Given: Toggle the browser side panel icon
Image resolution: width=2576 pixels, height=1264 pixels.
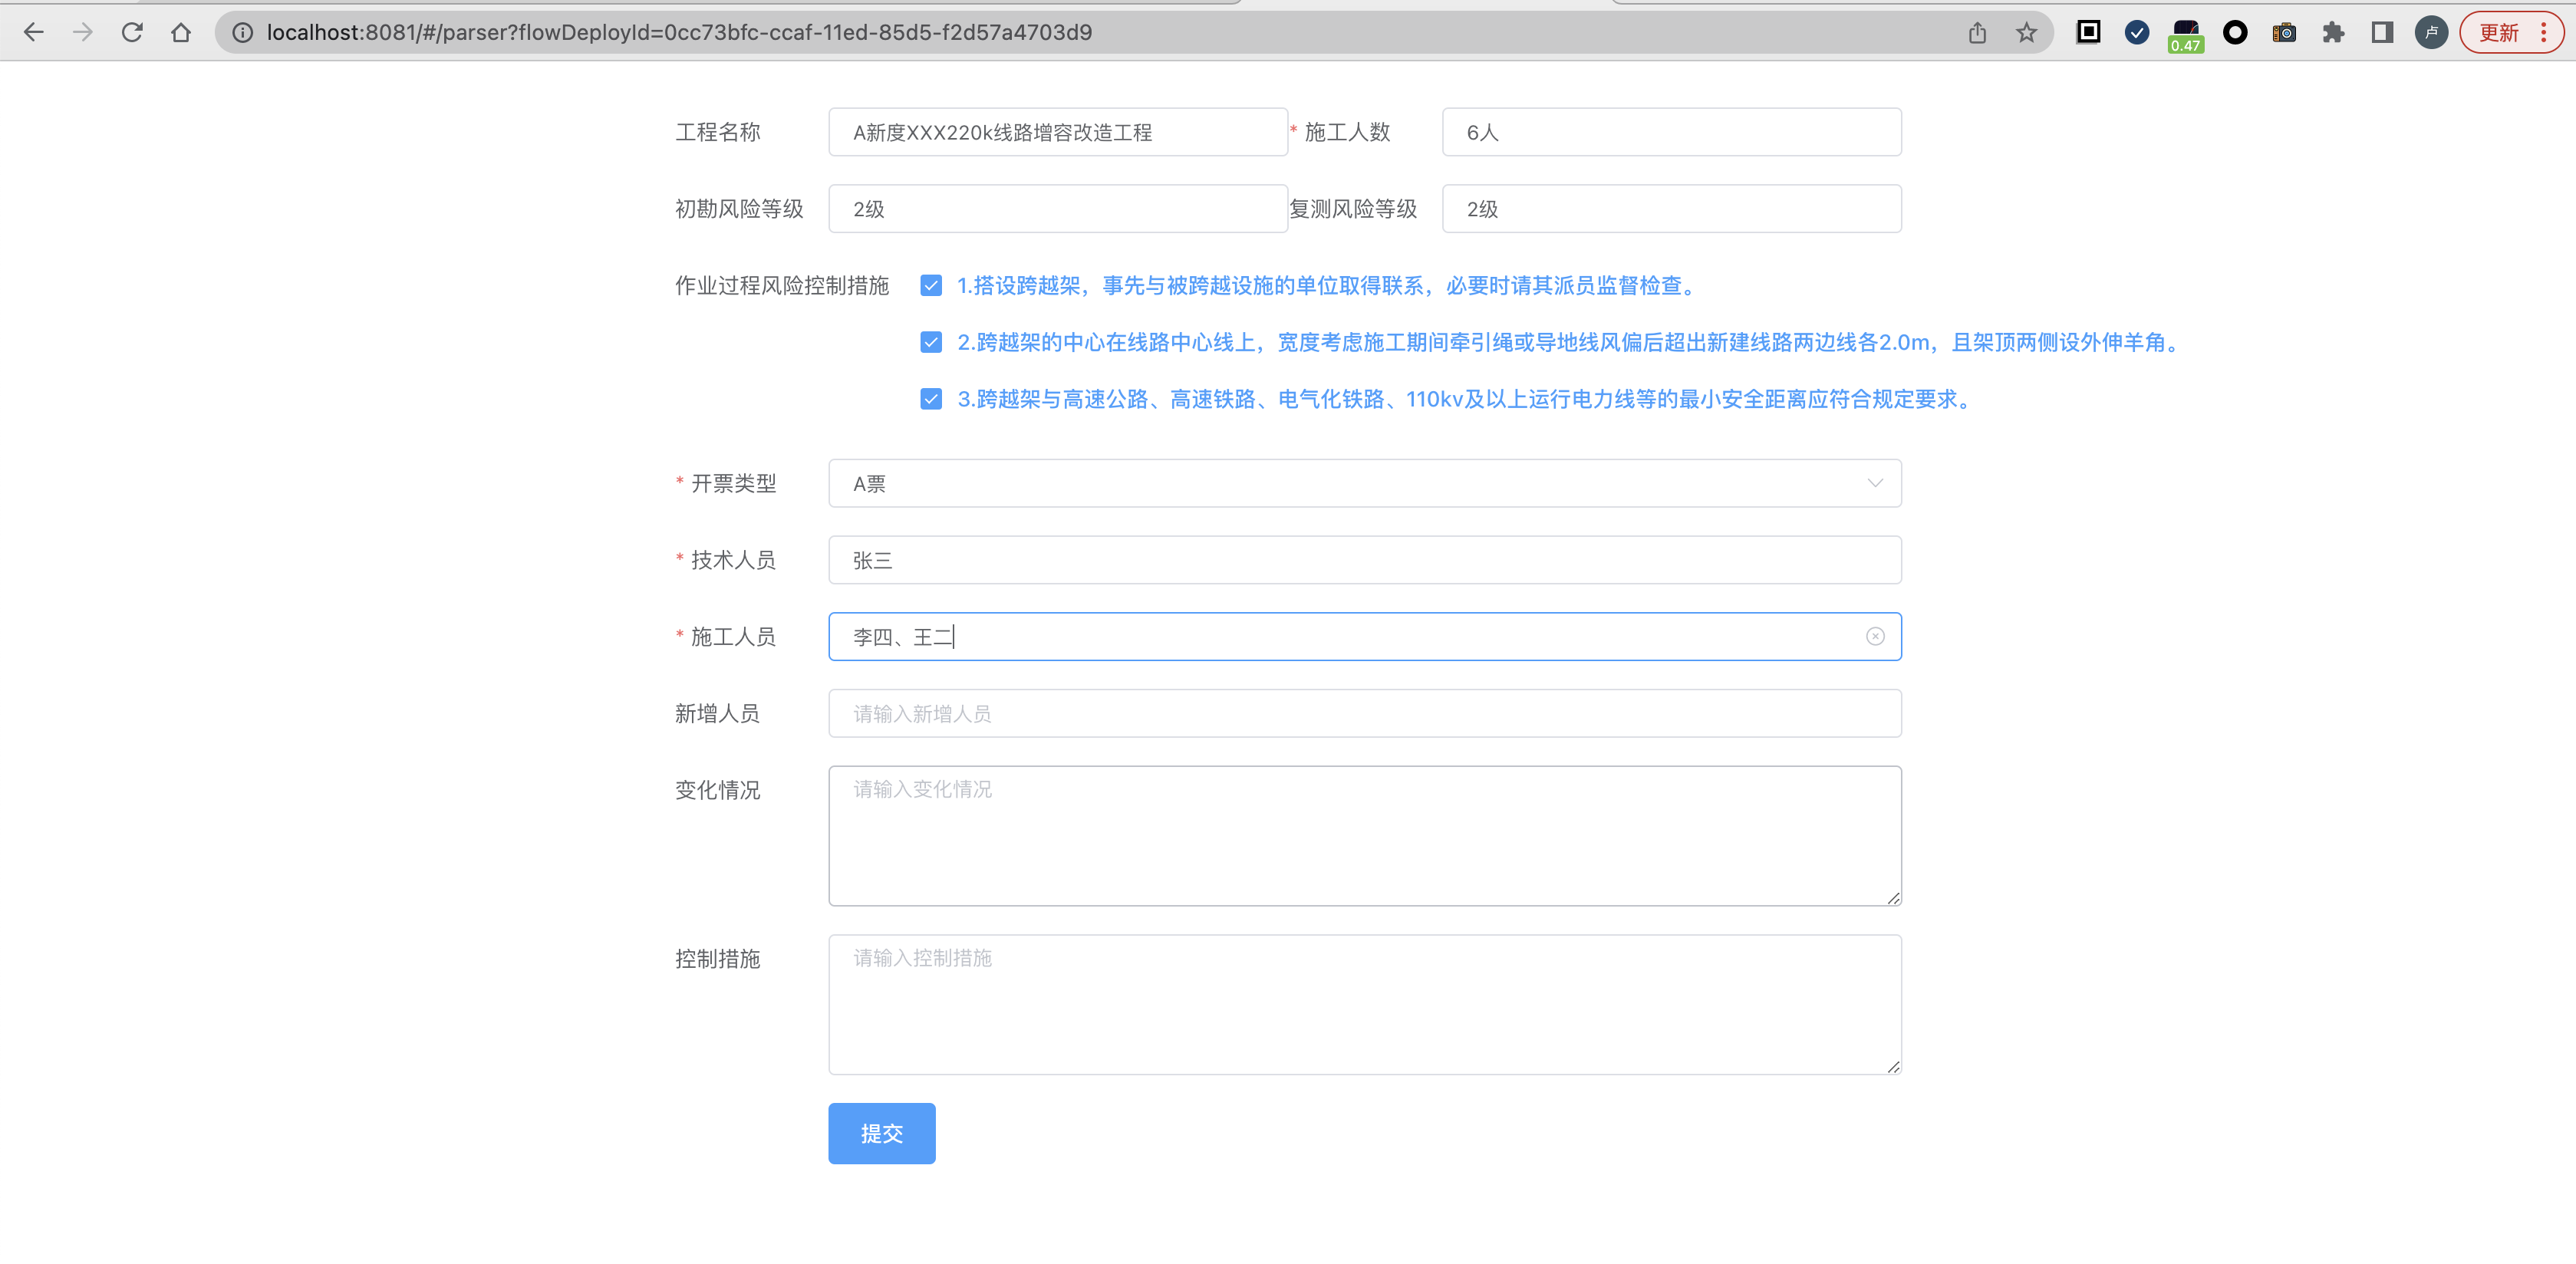Looking at the screenshot, I should 2382,32.
